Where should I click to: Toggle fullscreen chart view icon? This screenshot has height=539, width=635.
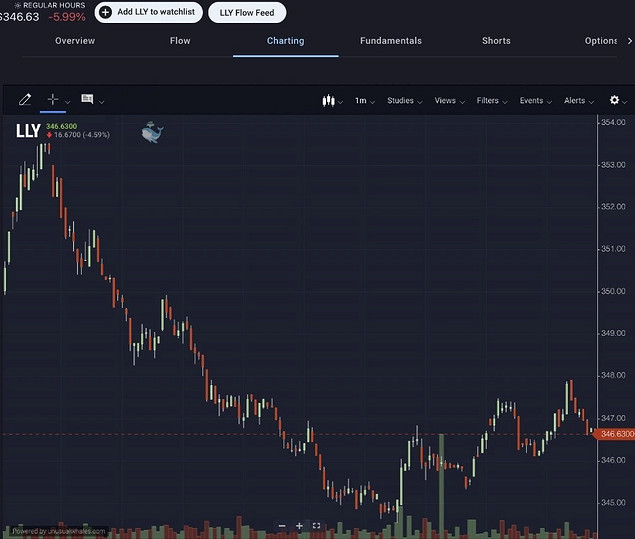(x=317, y=525)
